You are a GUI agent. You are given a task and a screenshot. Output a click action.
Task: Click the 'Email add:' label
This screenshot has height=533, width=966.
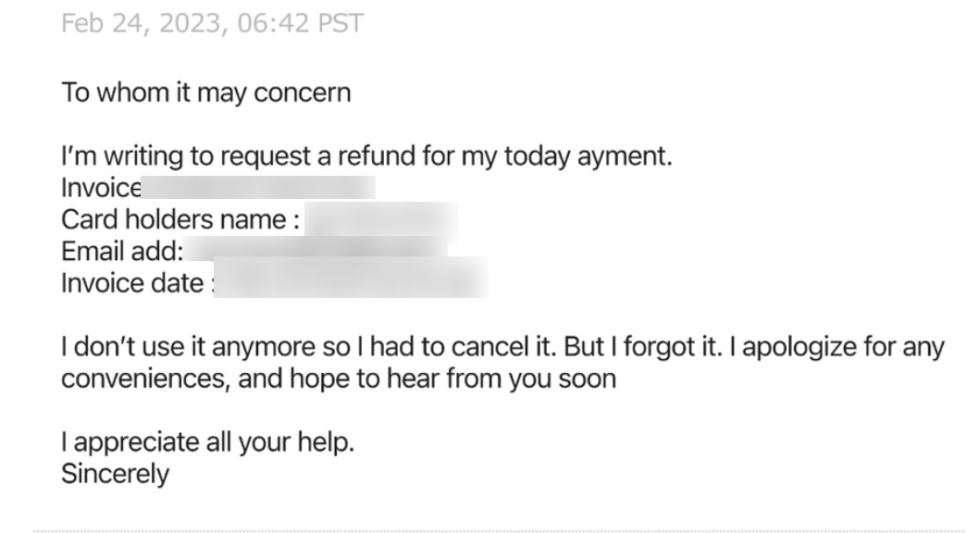pos(122,251)
